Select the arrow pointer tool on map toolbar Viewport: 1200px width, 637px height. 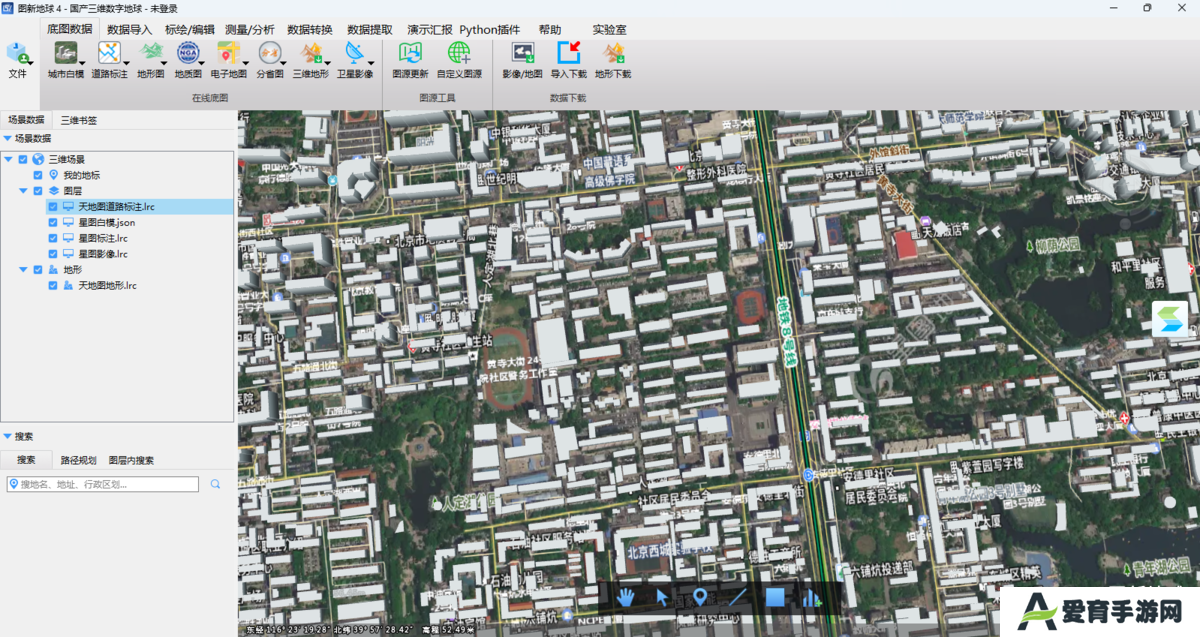click(662, 598)
